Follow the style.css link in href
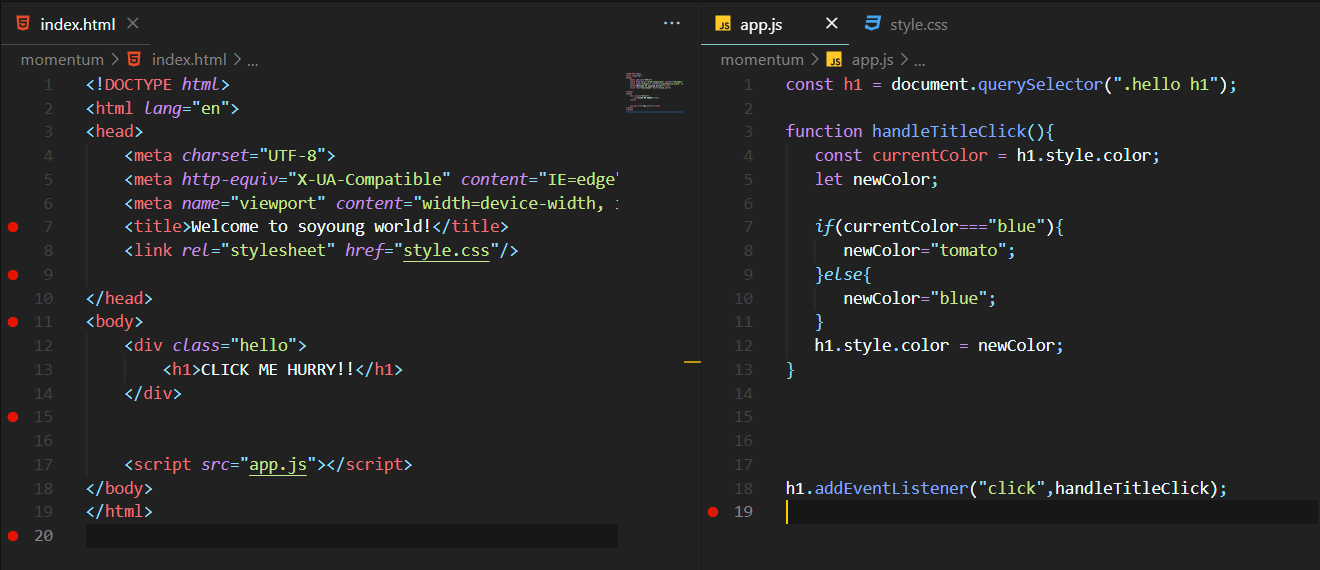Image resolution: width=1320 pixels, height=570 pixels. [x=446, y=250]
